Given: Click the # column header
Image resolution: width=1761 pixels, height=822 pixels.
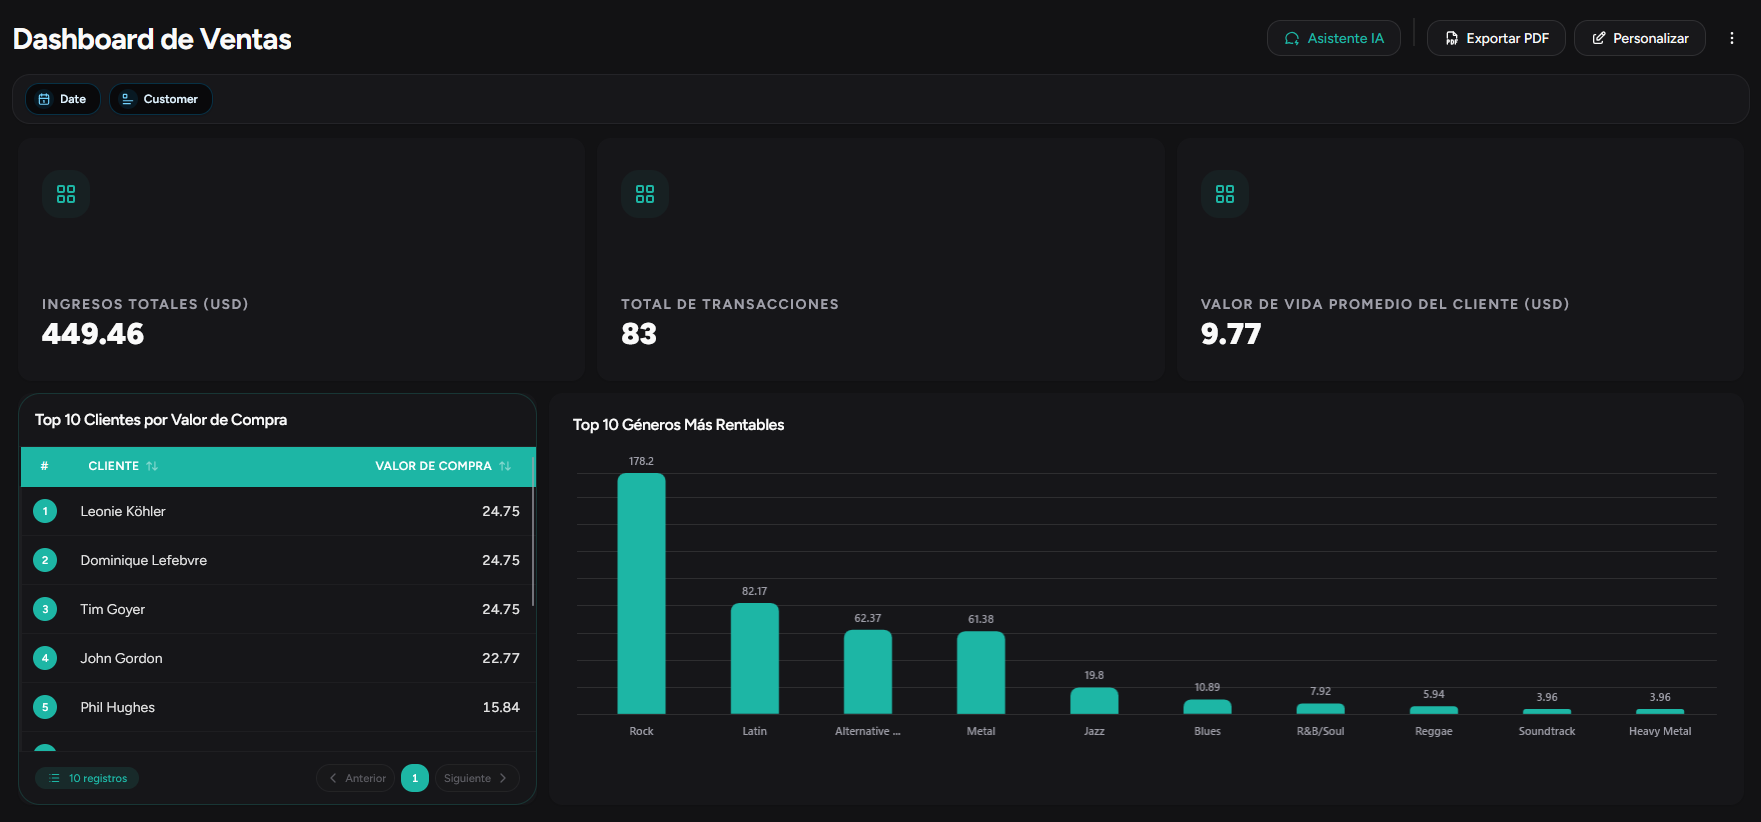Looking at the screenshot, I should (44, 466).
